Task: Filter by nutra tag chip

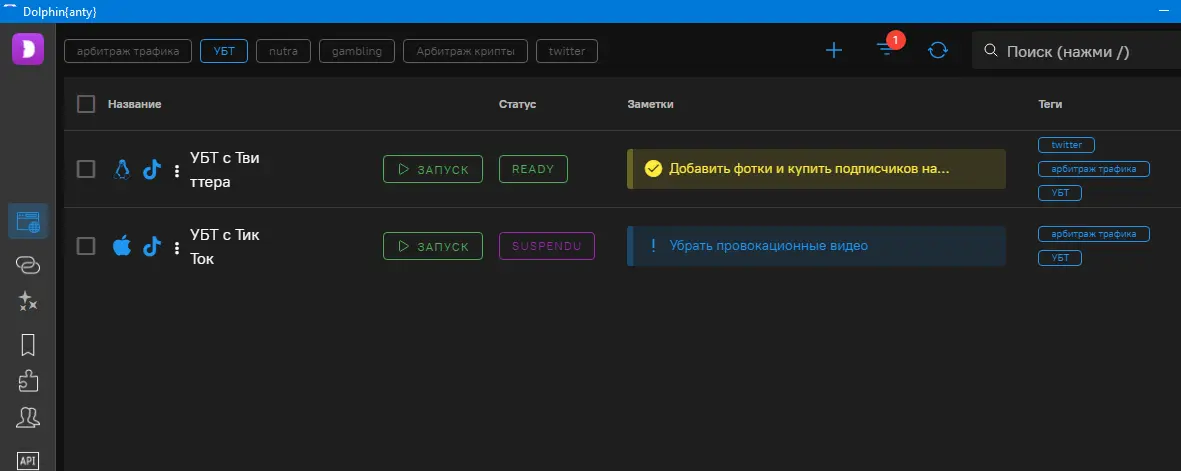Action: coord(284,51)
